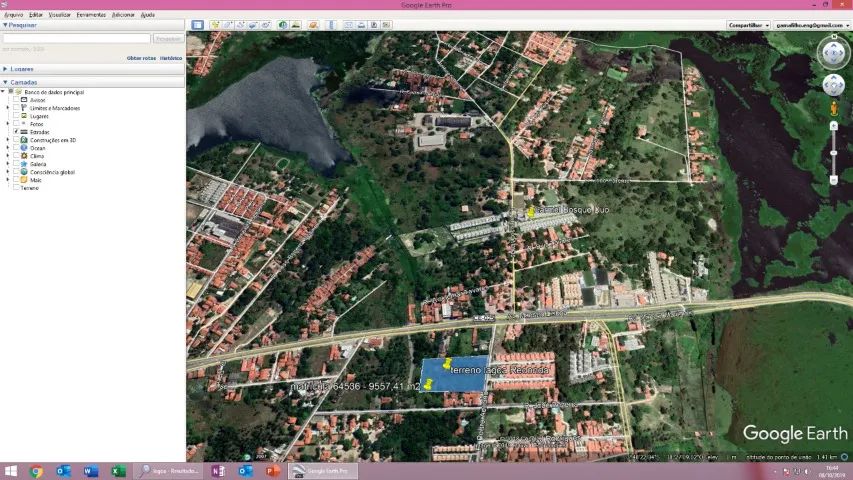The width and height of the screenshot is (853, 480).
Task: Click the Record a Tour tool
Action: pyautogui.click(x=266, y=25)
